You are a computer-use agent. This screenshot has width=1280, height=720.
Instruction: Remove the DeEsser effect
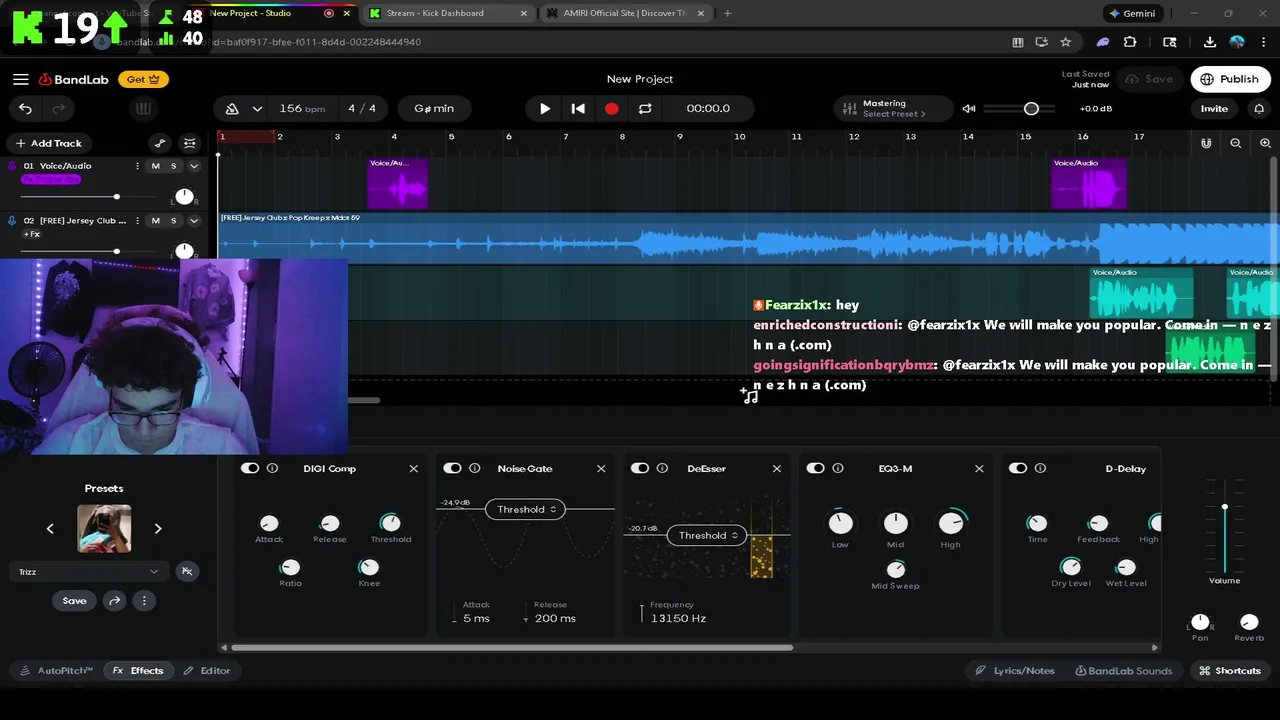coord(776,468)
